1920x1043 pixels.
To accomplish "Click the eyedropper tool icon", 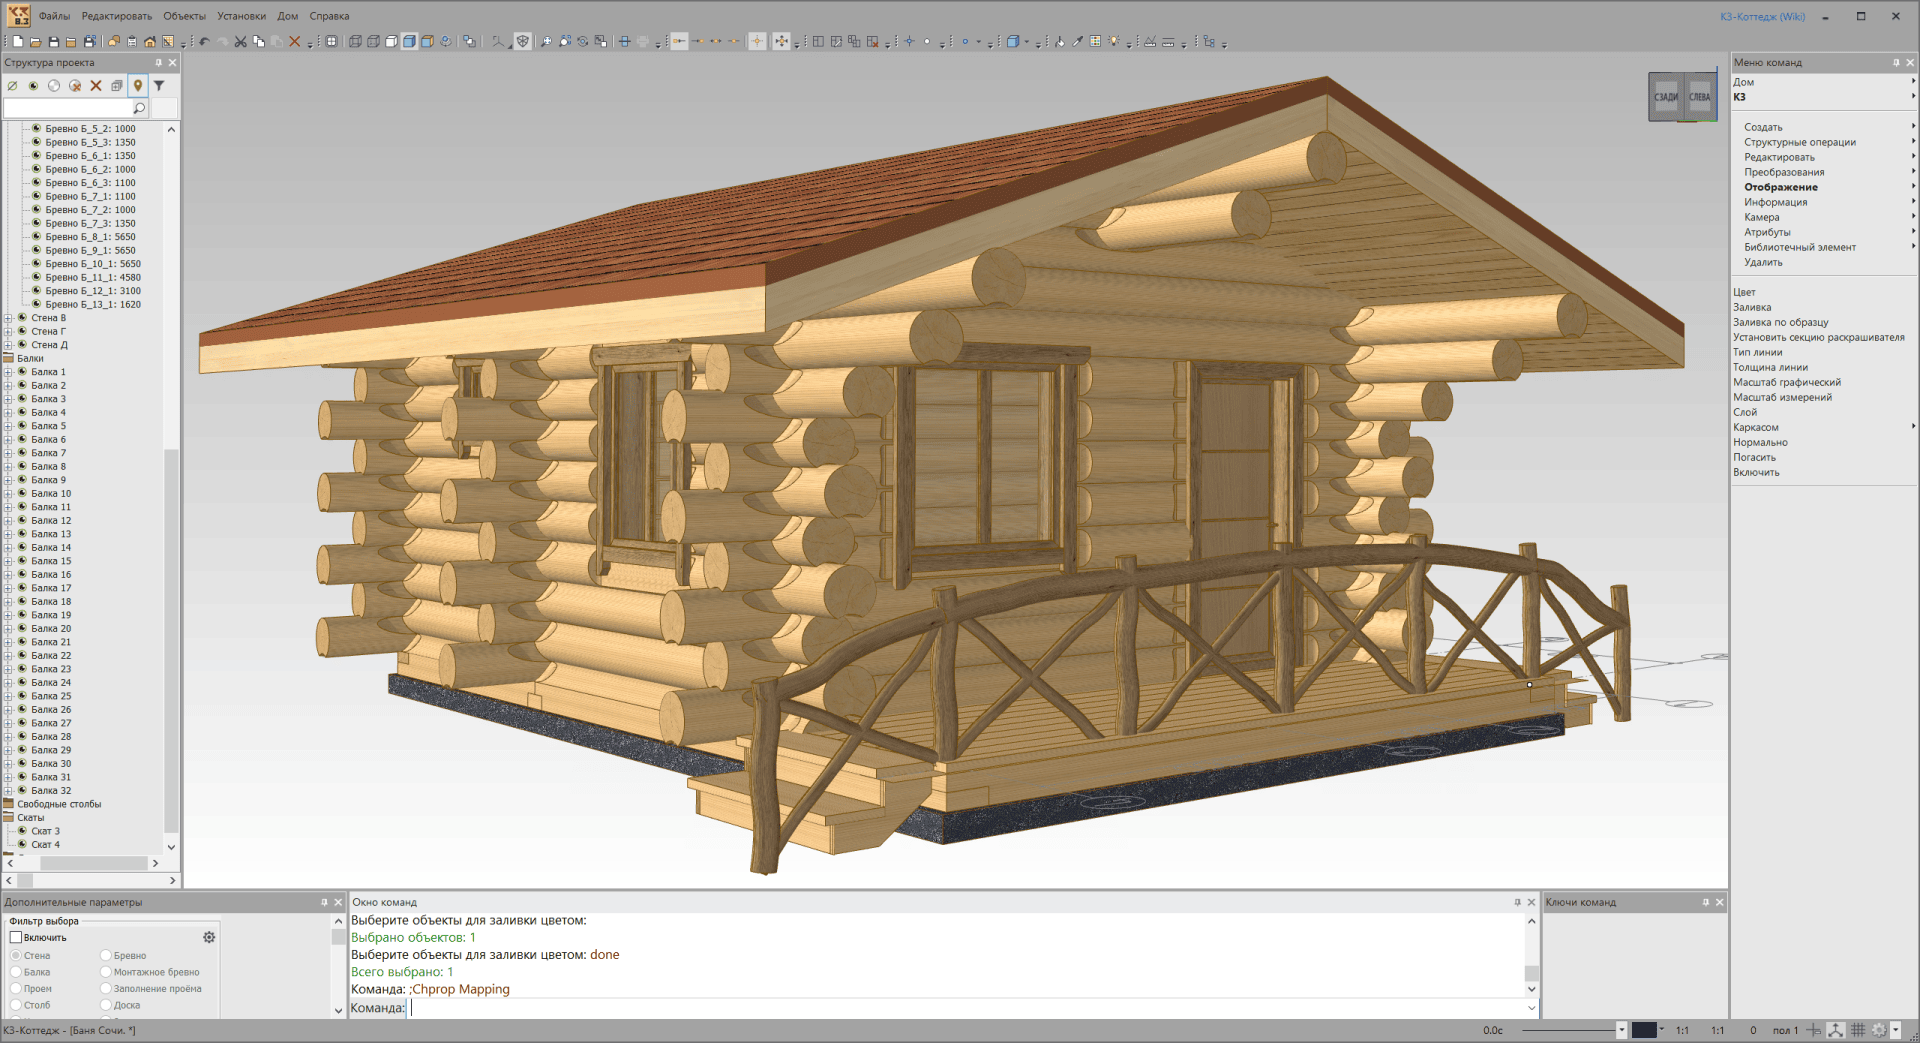I will (x=1078, y=42).
